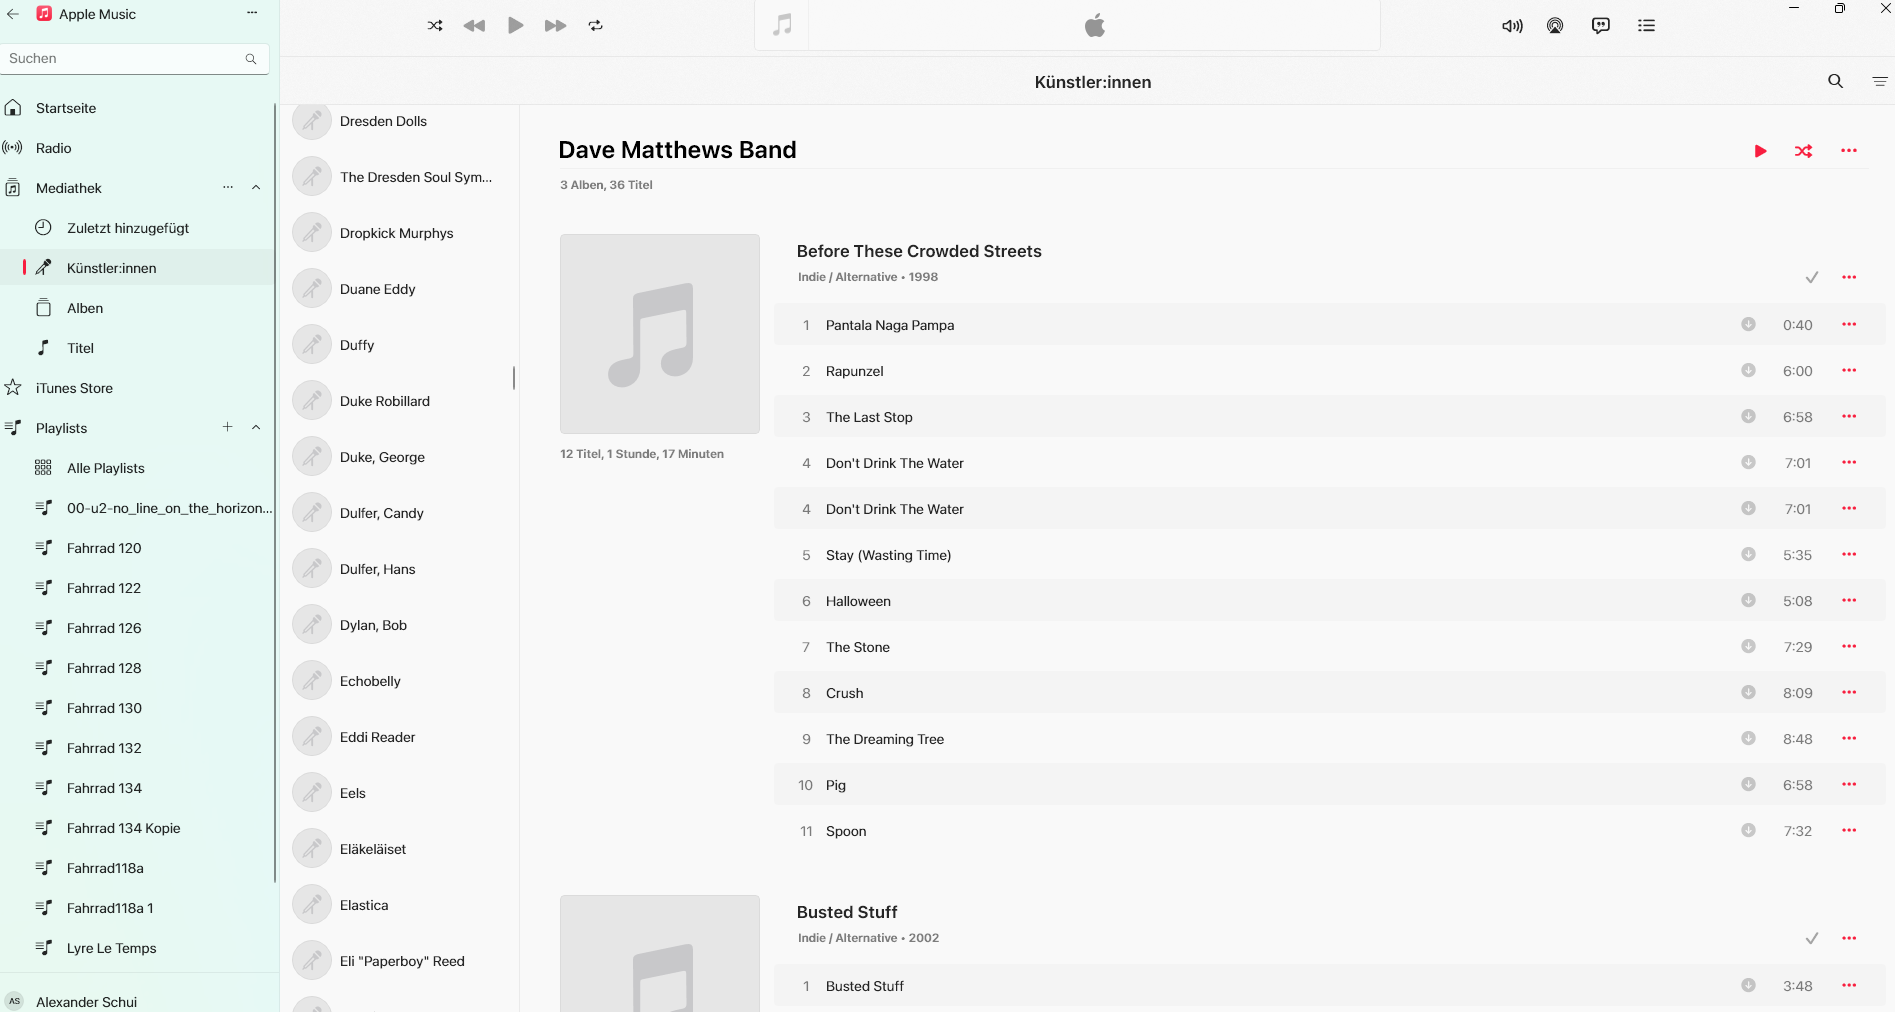The image size is (1895, 1012).
Task: Download the song The Last Stop
Action: [1748, 416]
